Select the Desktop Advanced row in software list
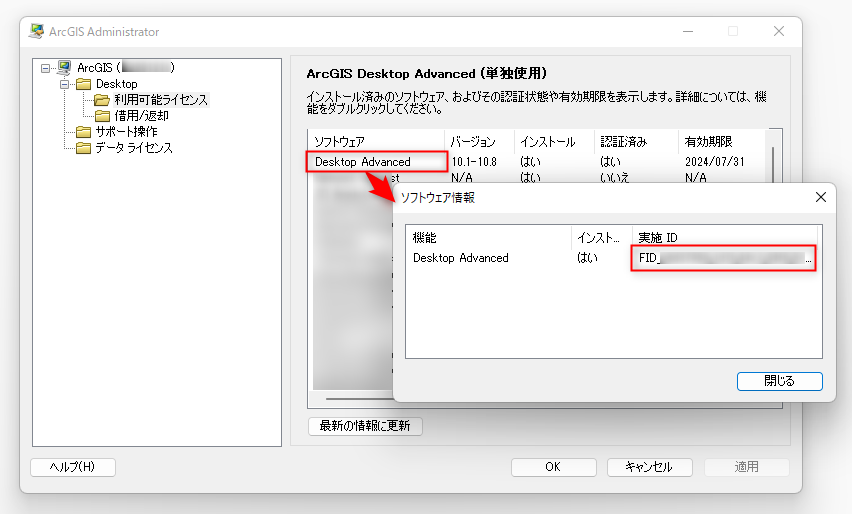852x514 pixels. click(363, 161)
